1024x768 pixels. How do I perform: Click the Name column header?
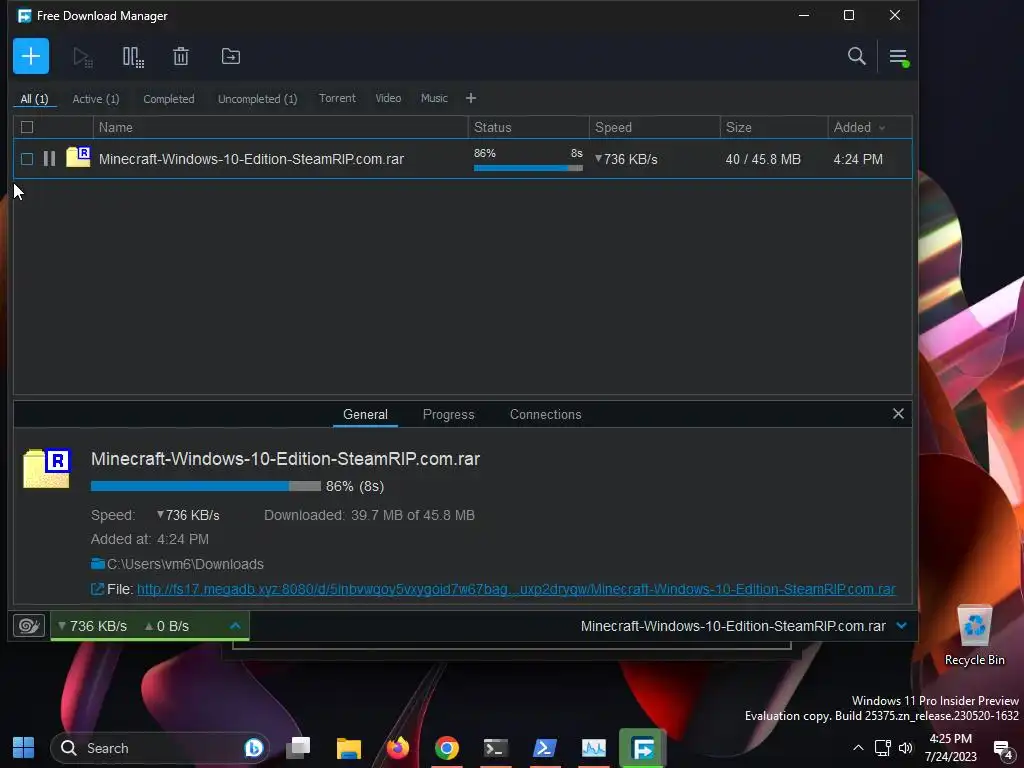click(x=281, y=127)
